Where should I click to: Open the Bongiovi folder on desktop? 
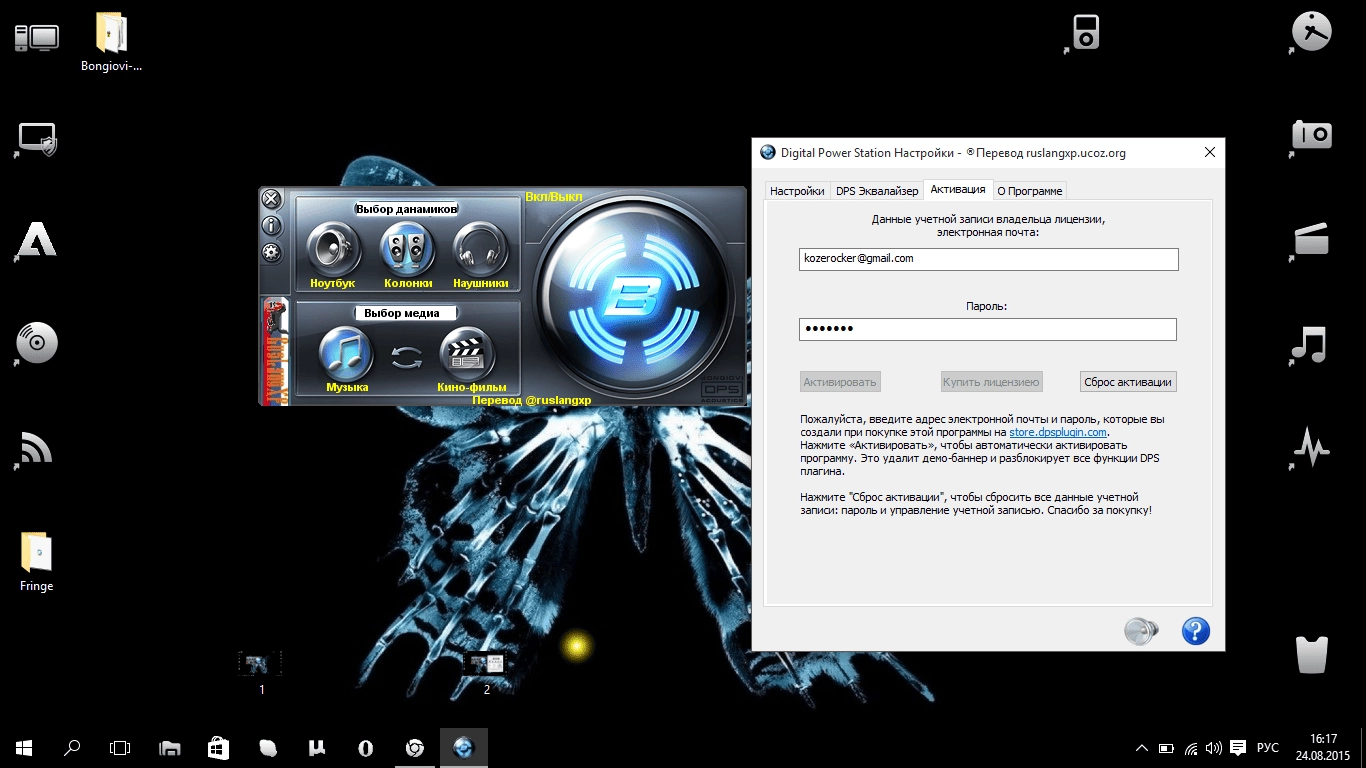coord(111,43)
